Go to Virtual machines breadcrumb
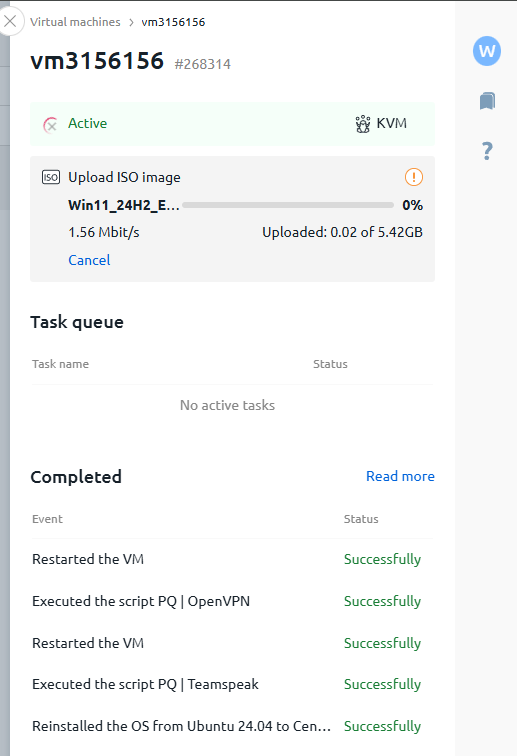Screen dimensions: 517x756 (75, 22)
